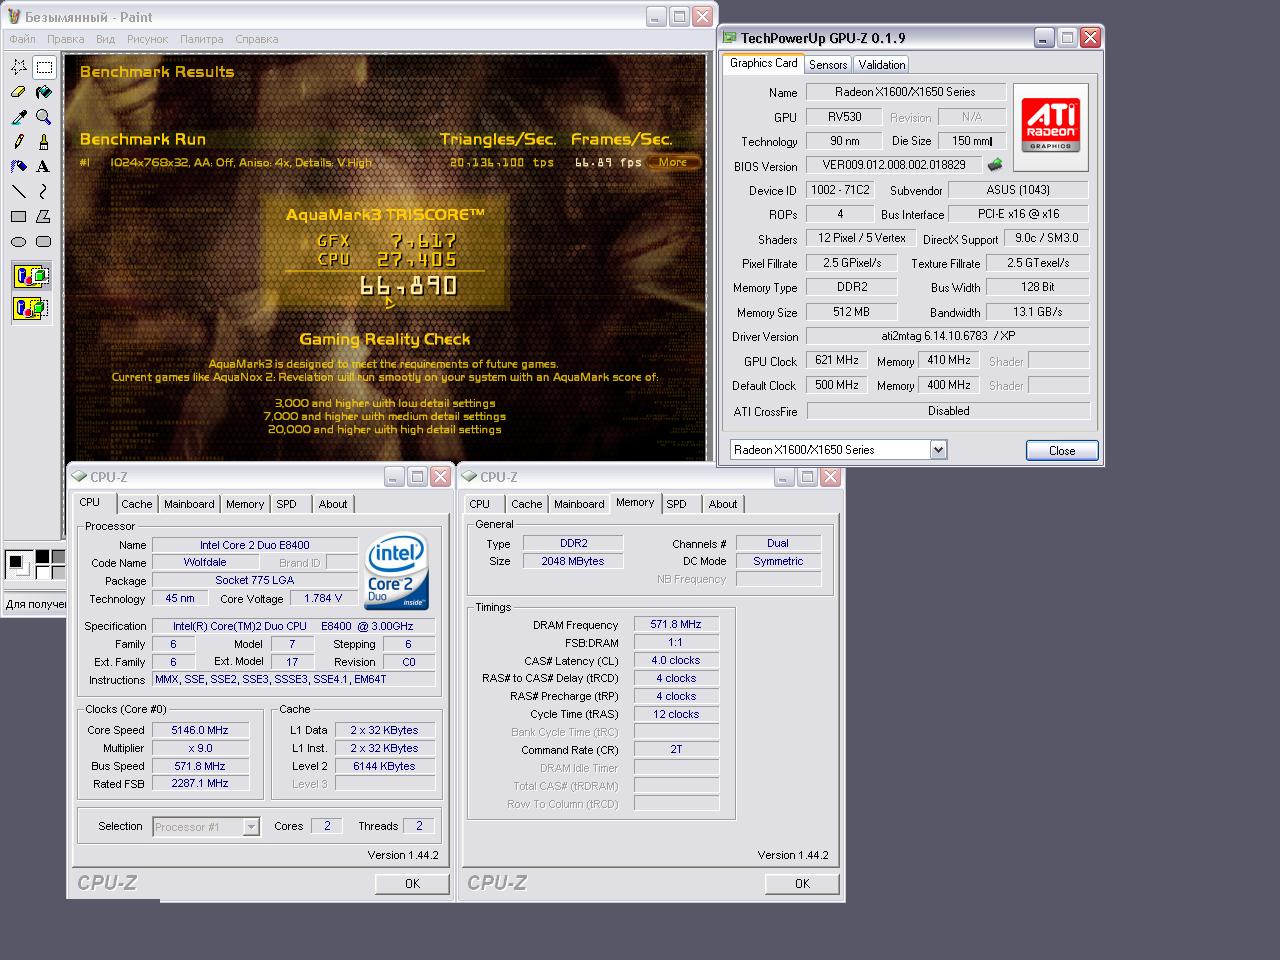Image resolution: width=1280 pixels, height=960 pixels.
Task: Choose the opaque selection mode option
Action: [31, 276]
